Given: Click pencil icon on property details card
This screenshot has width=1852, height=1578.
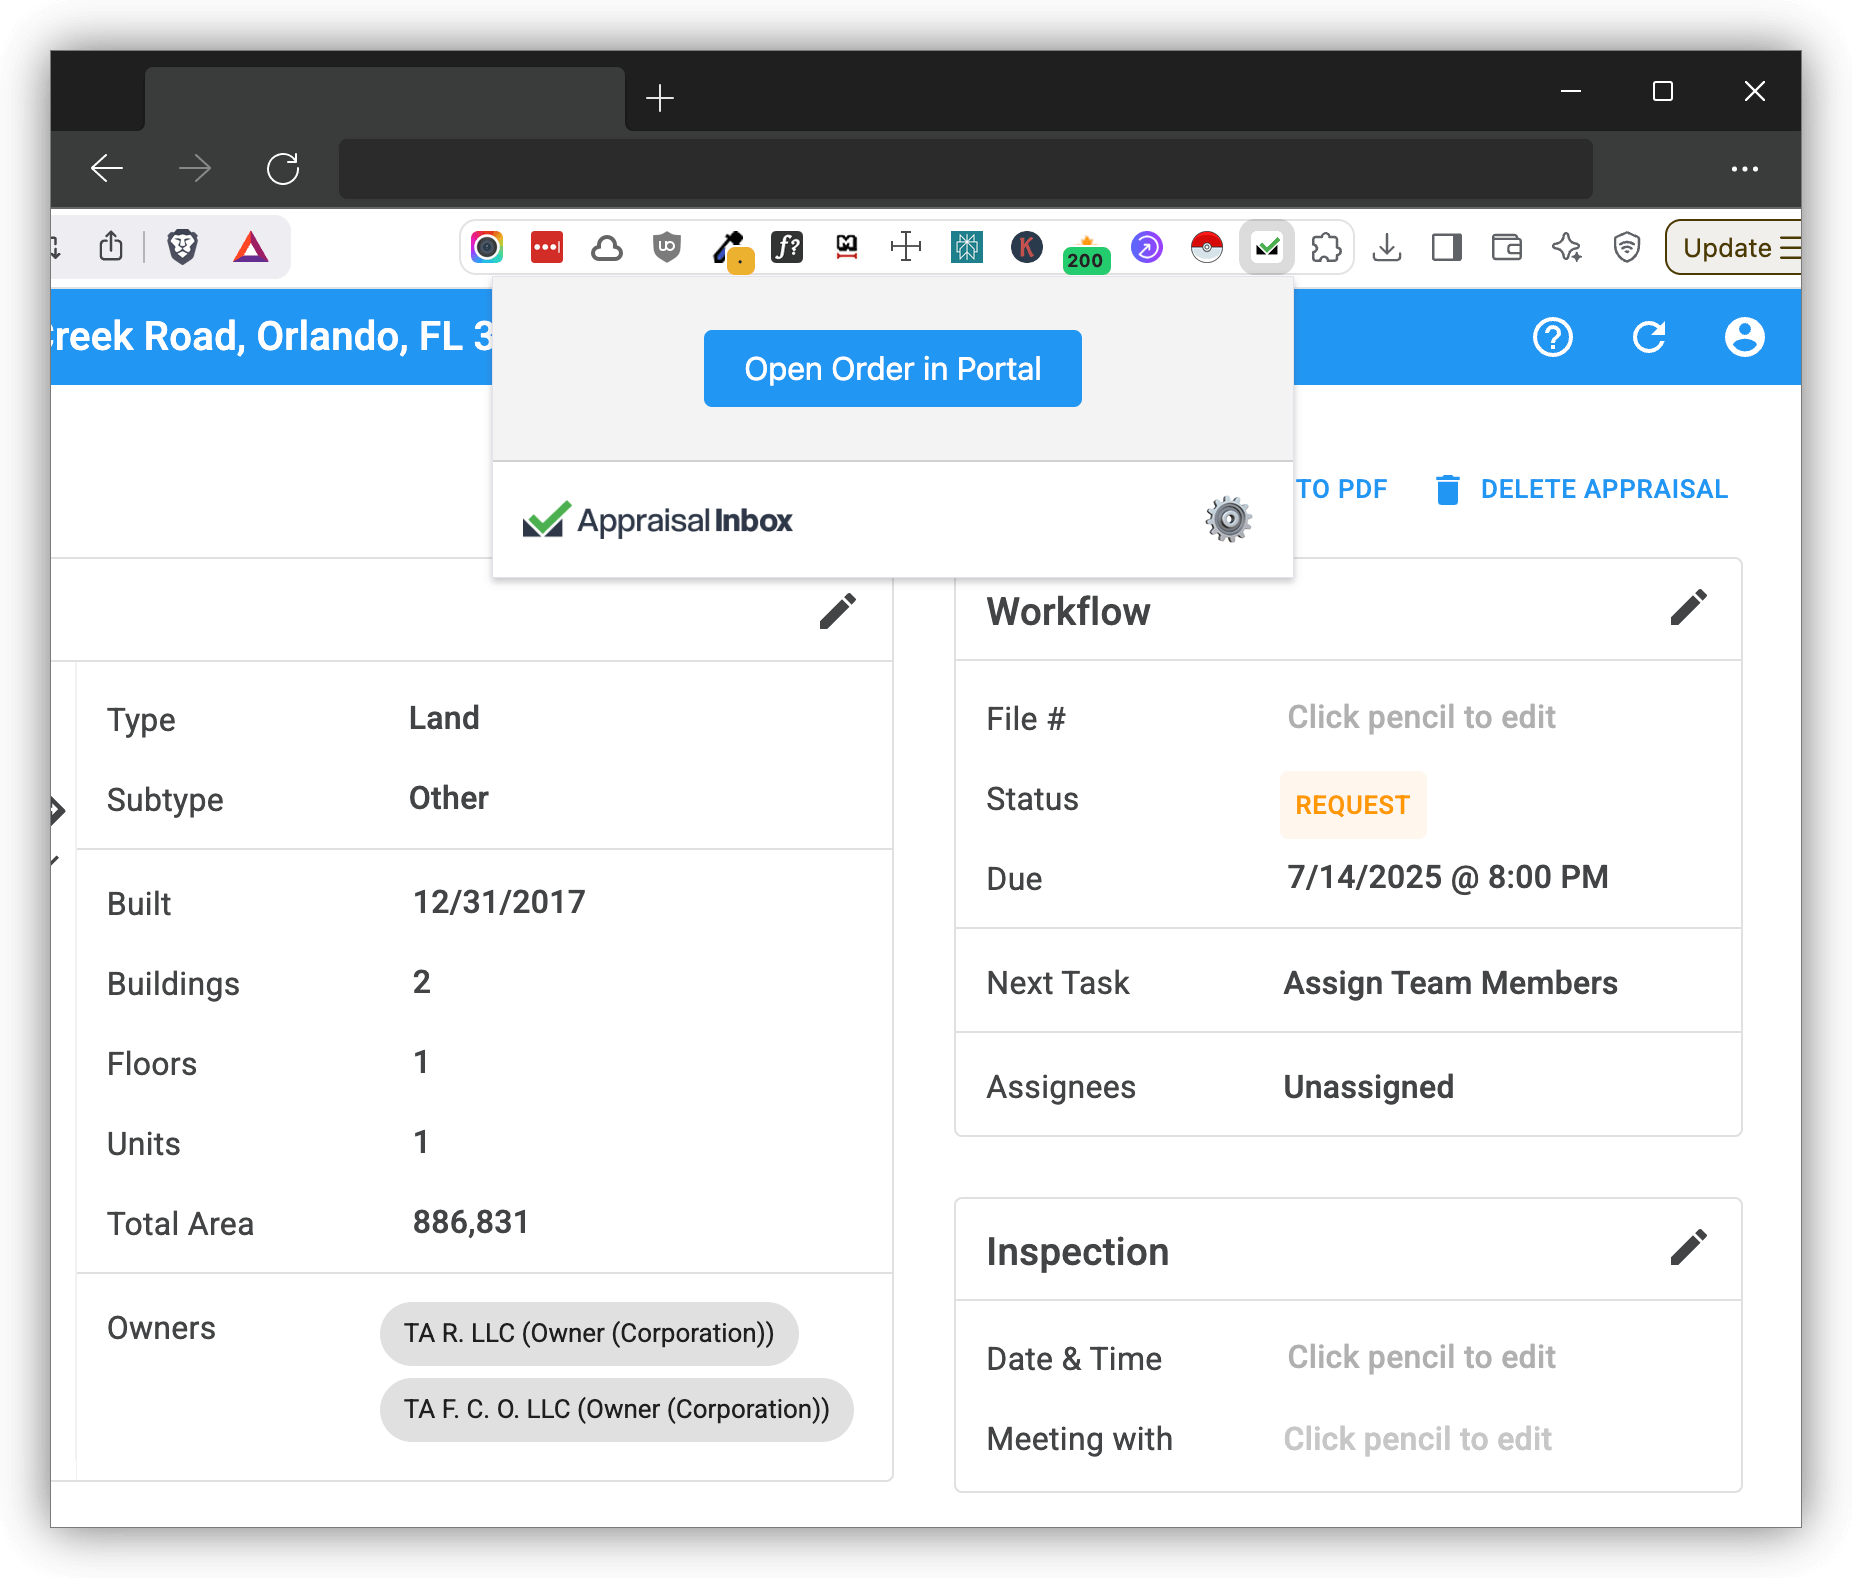Looking at the screenshot, I should tap(837, 611).
